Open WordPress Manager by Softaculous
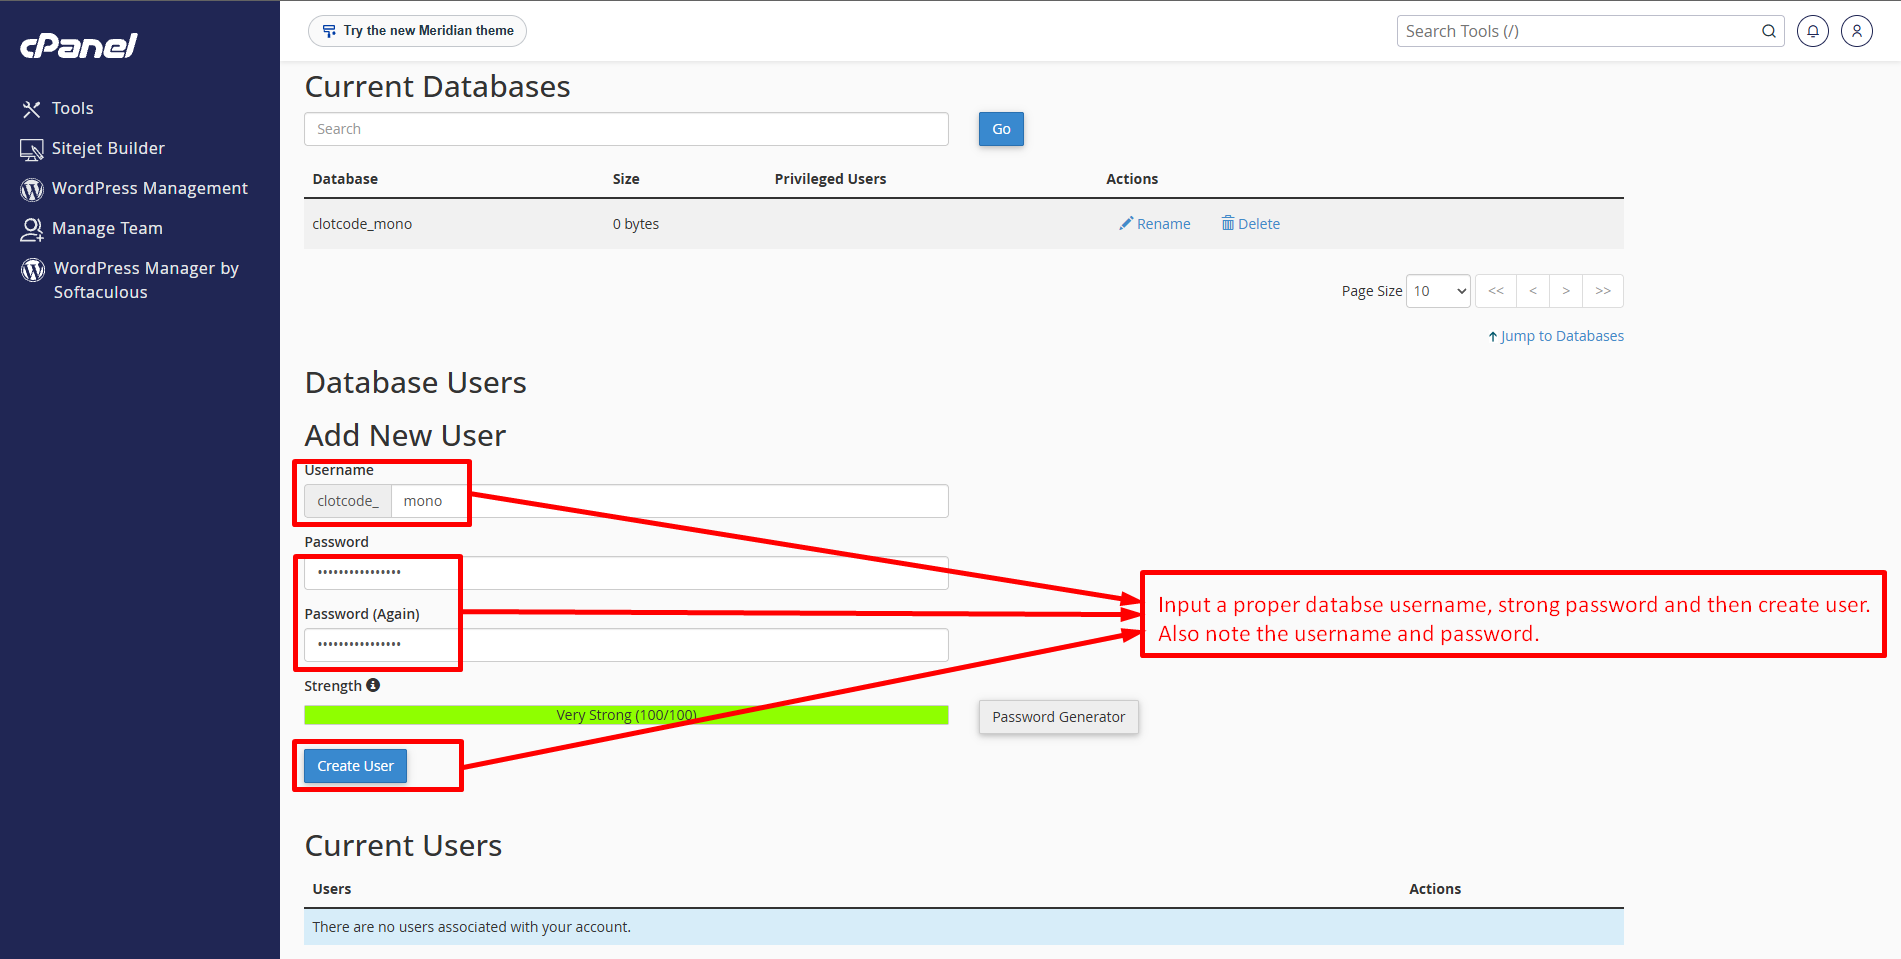 pyautogui.click(x=146, y=280)
